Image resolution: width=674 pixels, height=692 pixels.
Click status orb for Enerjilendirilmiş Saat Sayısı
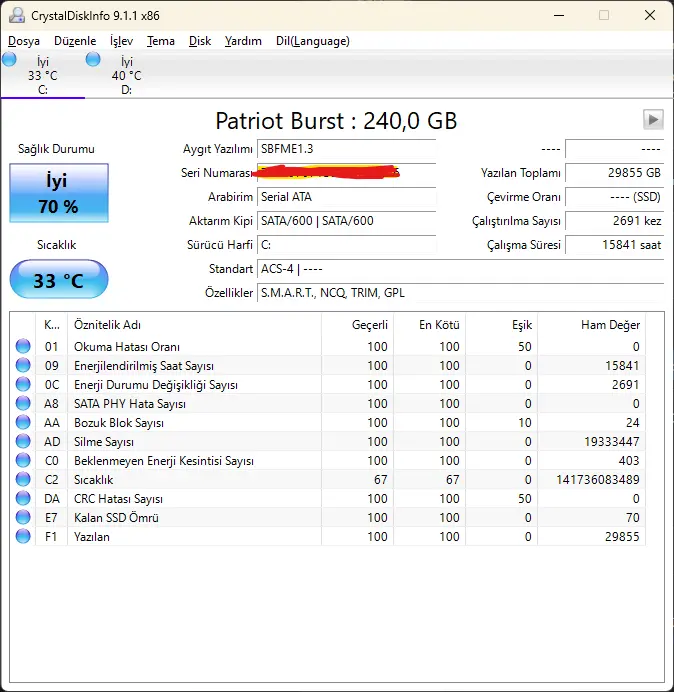coord(23,365)
